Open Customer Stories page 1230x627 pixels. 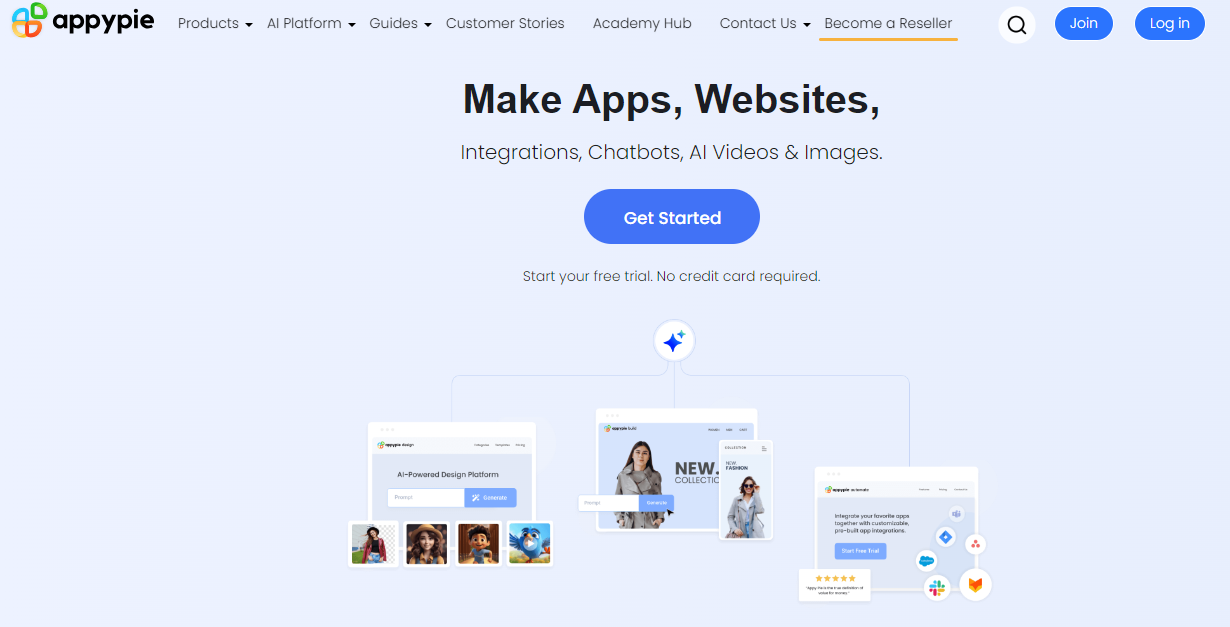pyautogui.click(x=505, y=23)
